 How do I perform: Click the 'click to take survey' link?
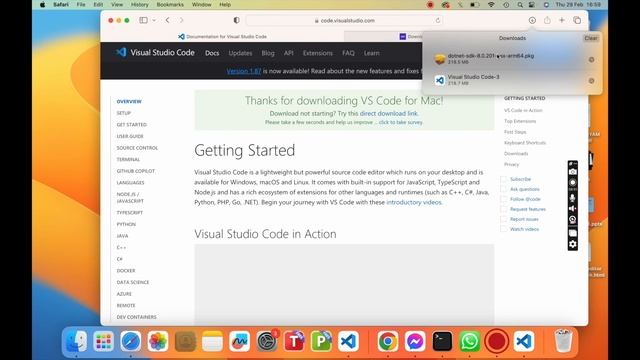[400, 122]
